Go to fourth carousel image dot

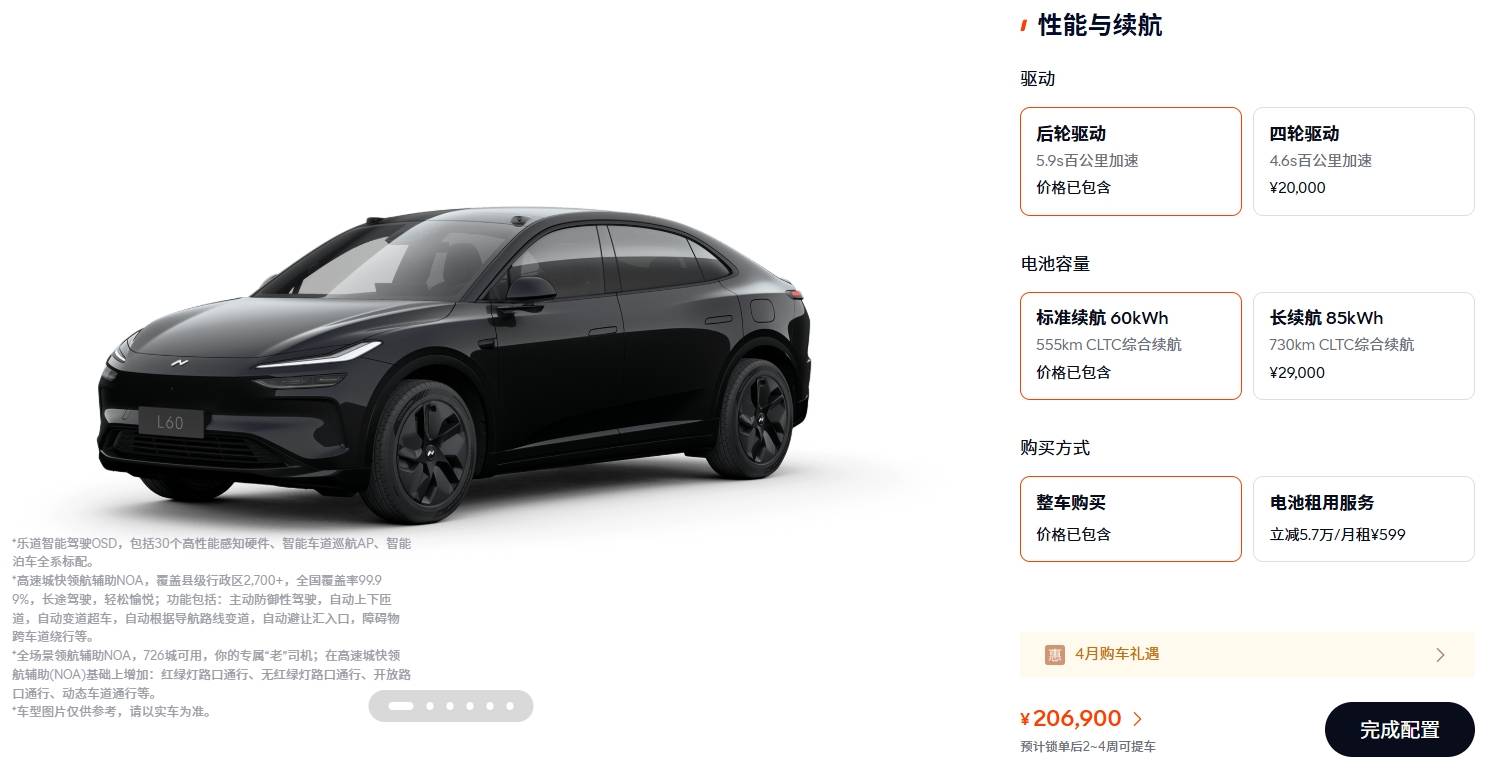click(x=470, y=706)
